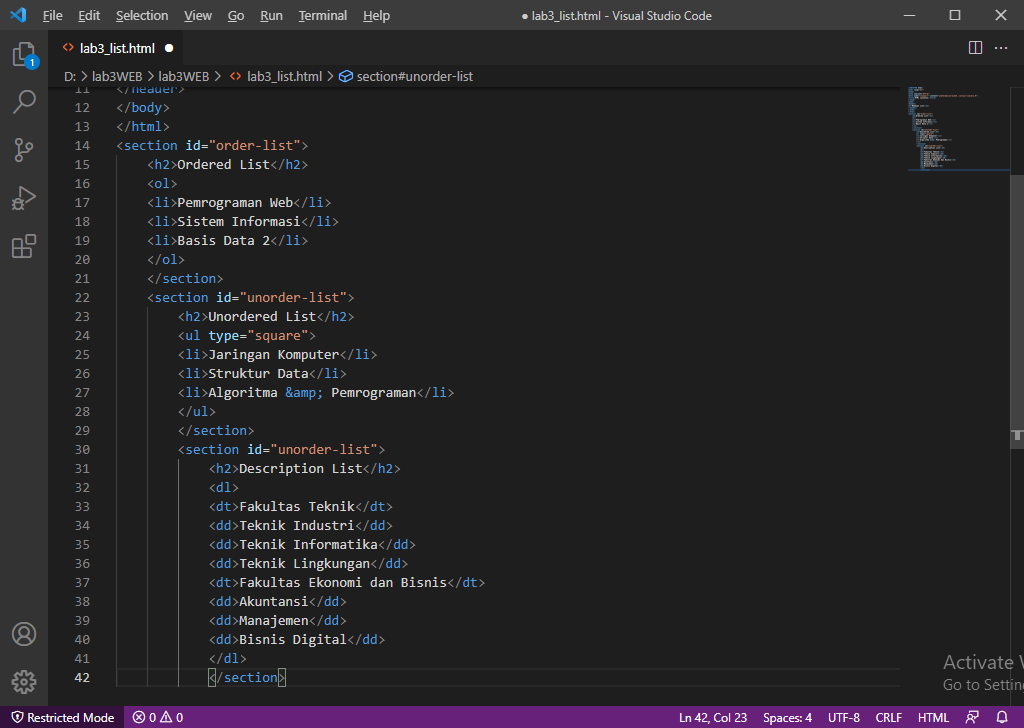Open the Terminal menu
This screenshot has height=728, width=1024.
coord(322,15)
